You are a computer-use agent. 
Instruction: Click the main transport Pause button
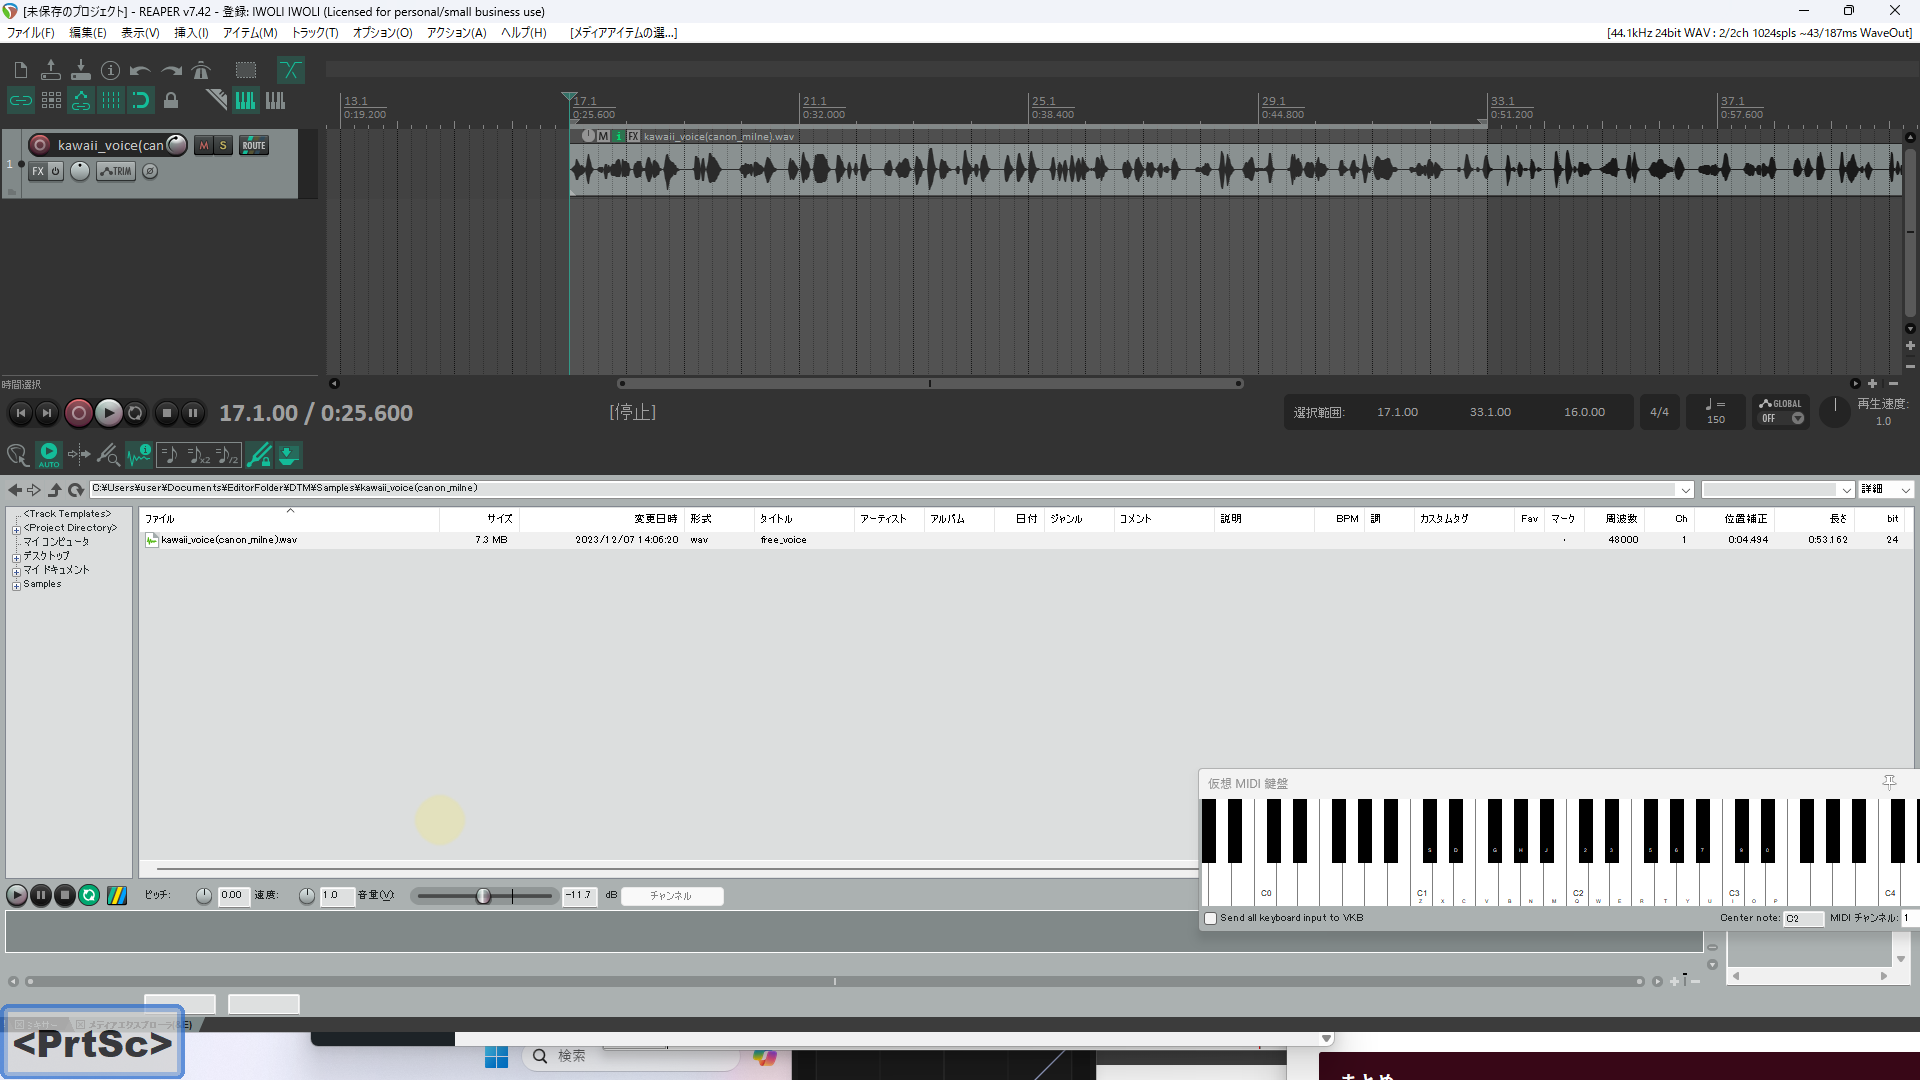click(193, 413)
